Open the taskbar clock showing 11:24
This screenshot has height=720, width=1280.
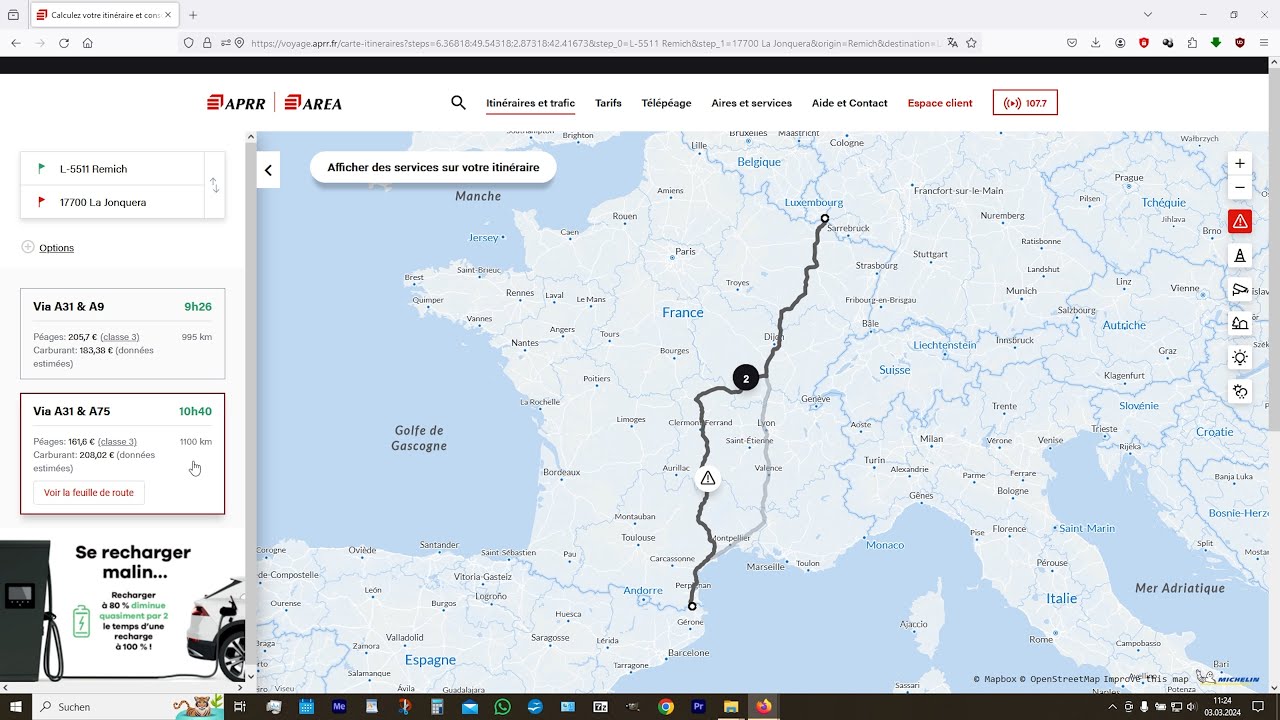click(x=1221, y=707)
